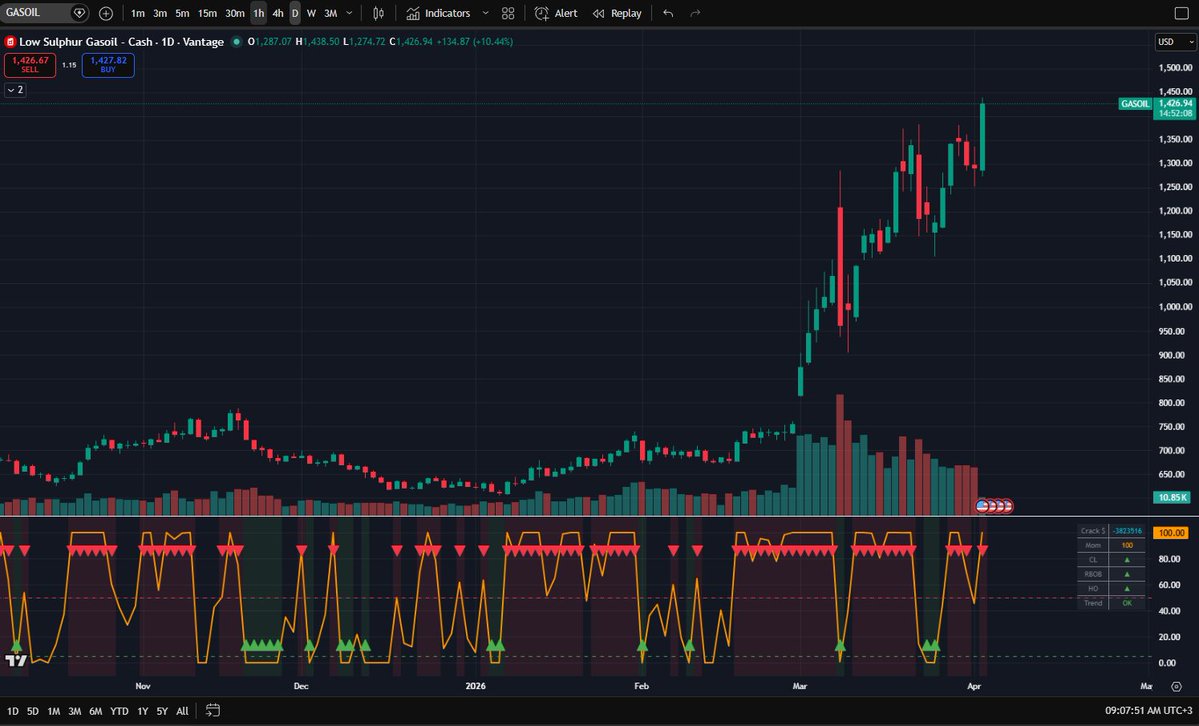The width and height of the screenshot is (1199, 726).
Task: Open the Indicators dialog
Action: click(438, 13)
